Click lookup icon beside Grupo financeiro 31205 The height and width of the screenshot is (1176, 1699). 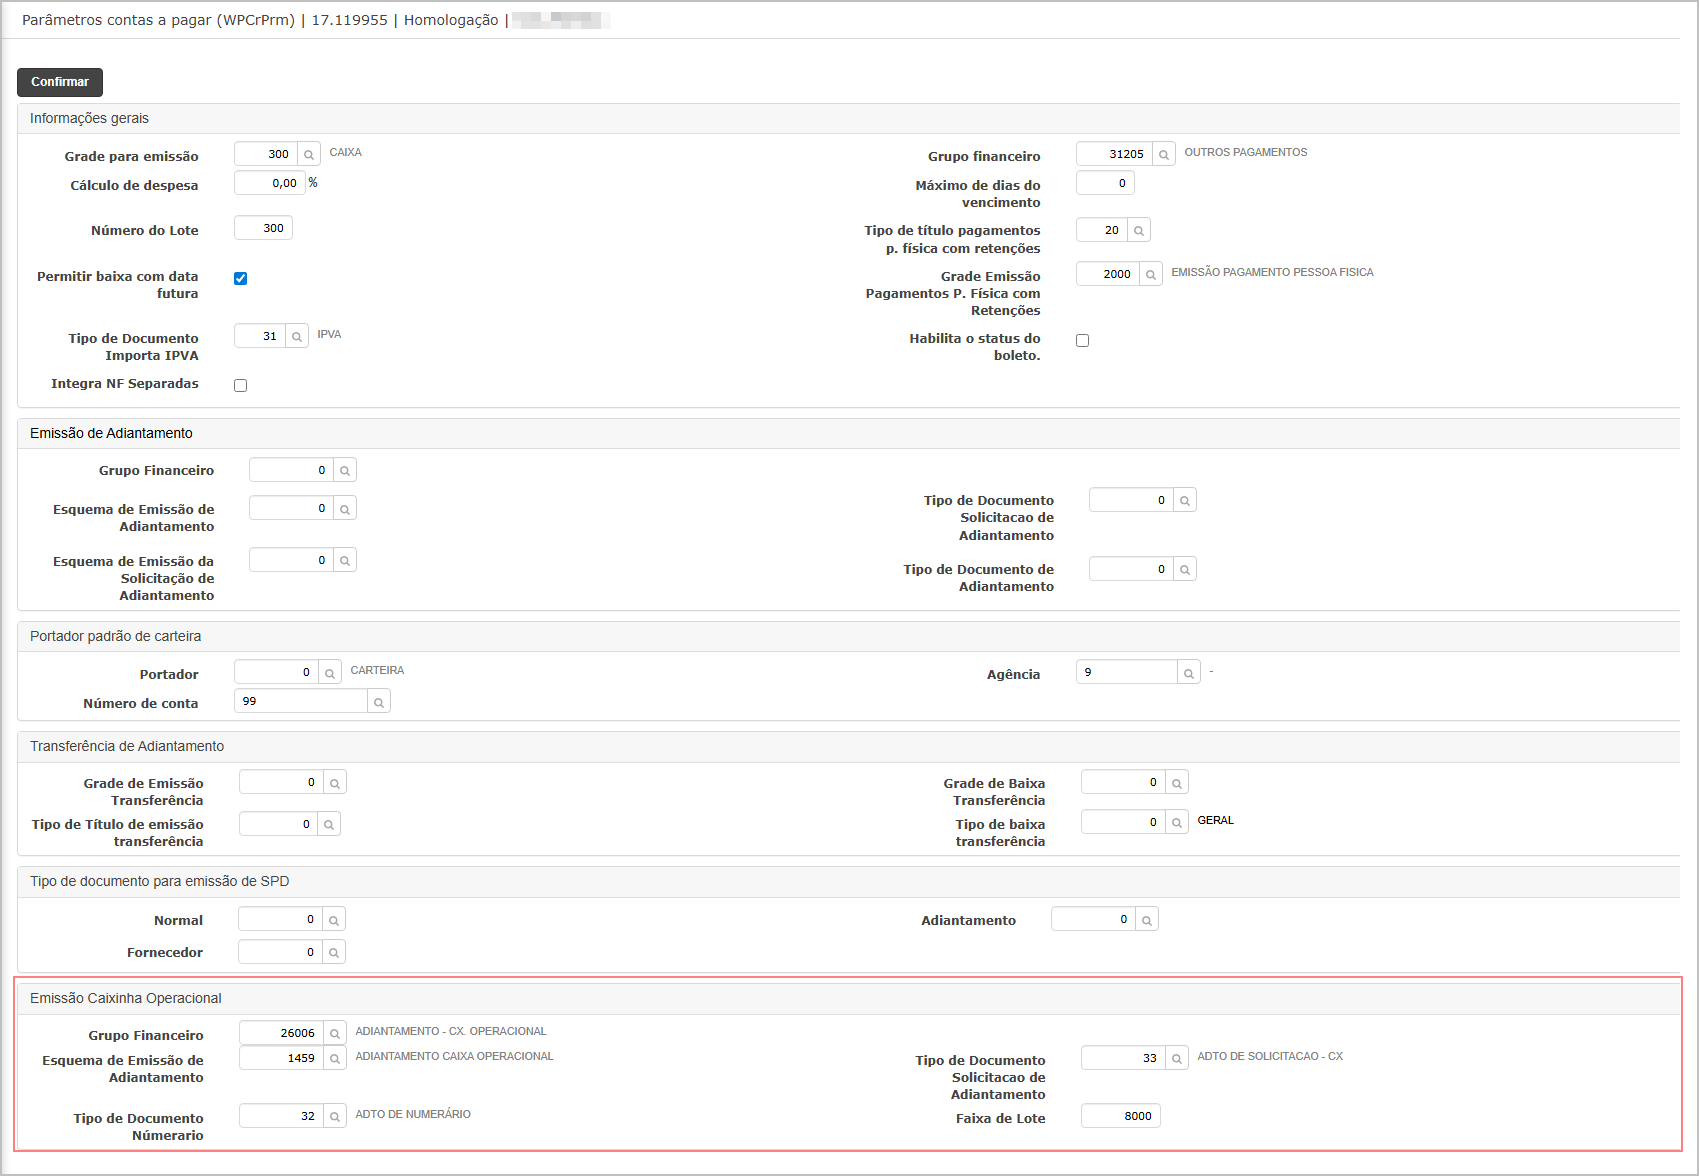(x=1163, y=154)
